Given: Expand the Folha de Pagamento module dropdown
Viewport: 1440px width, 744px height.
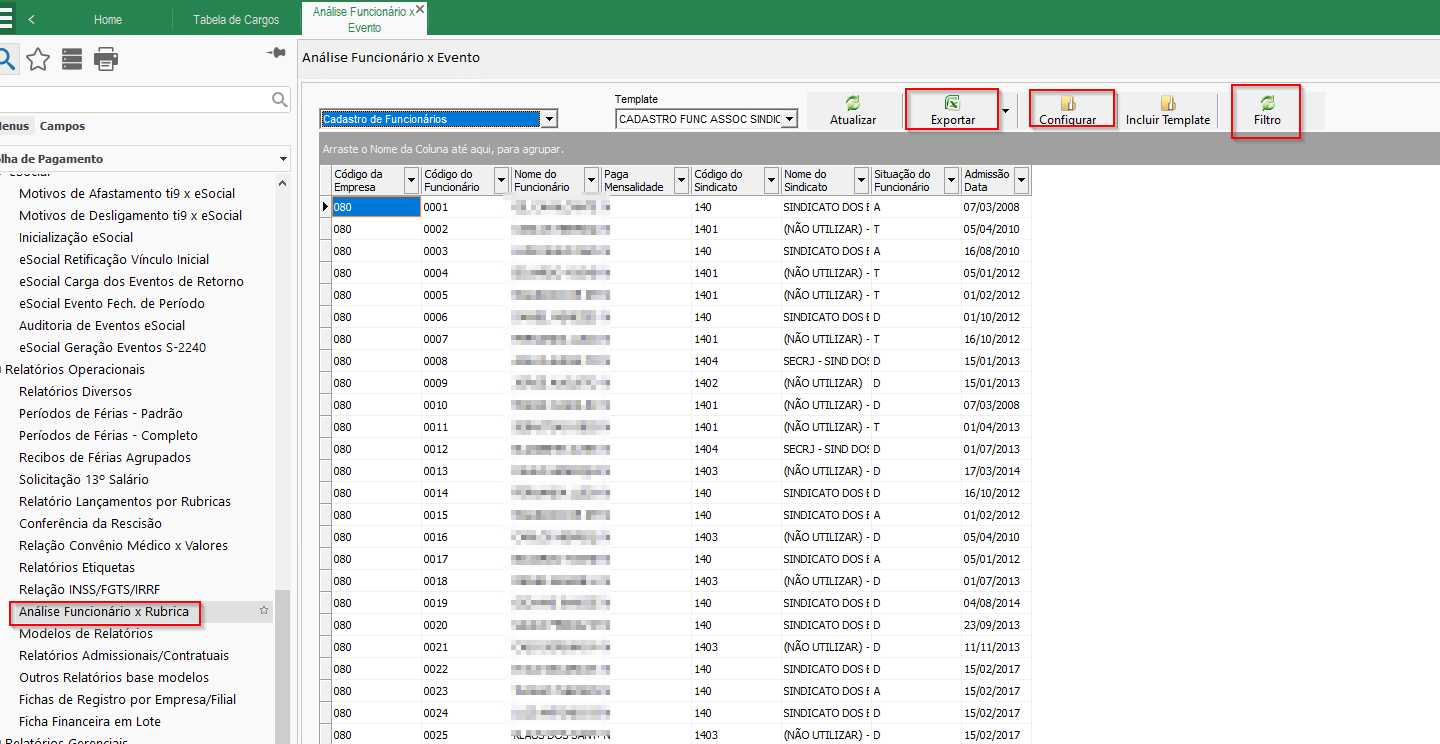Looking at the screenshot, I should (284, 159).
